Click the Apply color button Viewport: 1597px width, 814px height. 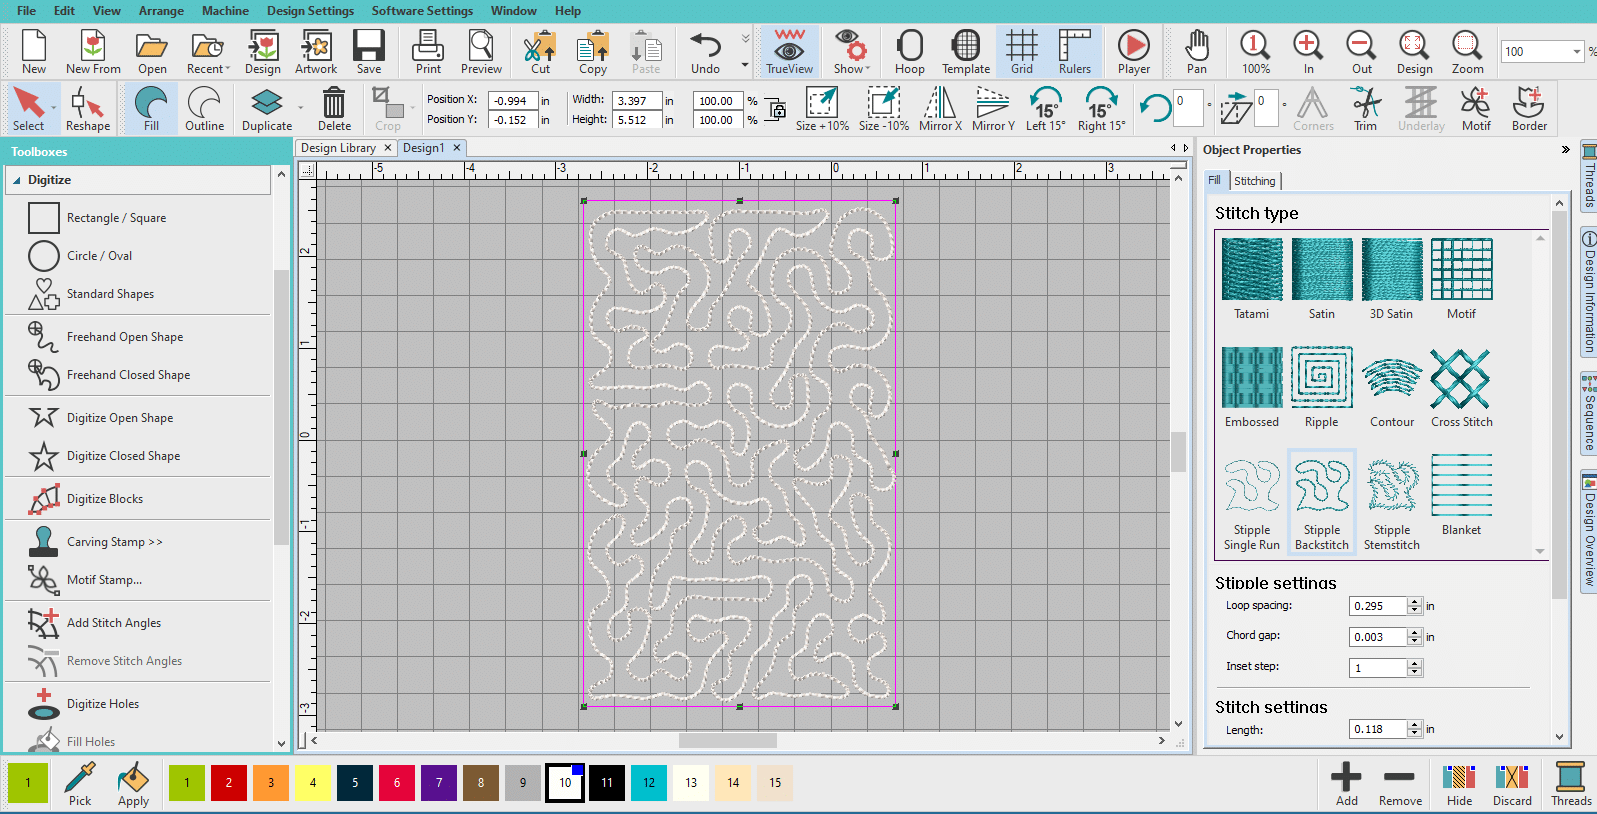[133, 784]
